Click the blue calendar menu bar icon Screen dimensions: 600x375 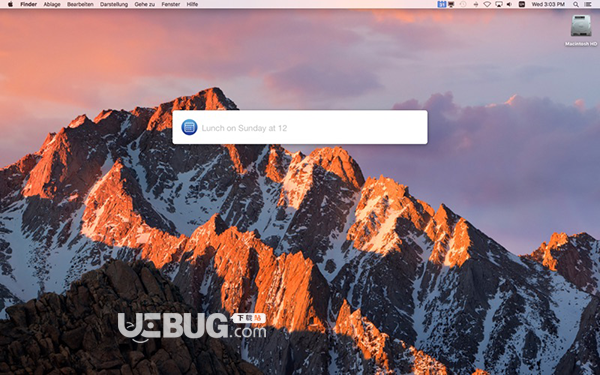click(x=442, y=4)
